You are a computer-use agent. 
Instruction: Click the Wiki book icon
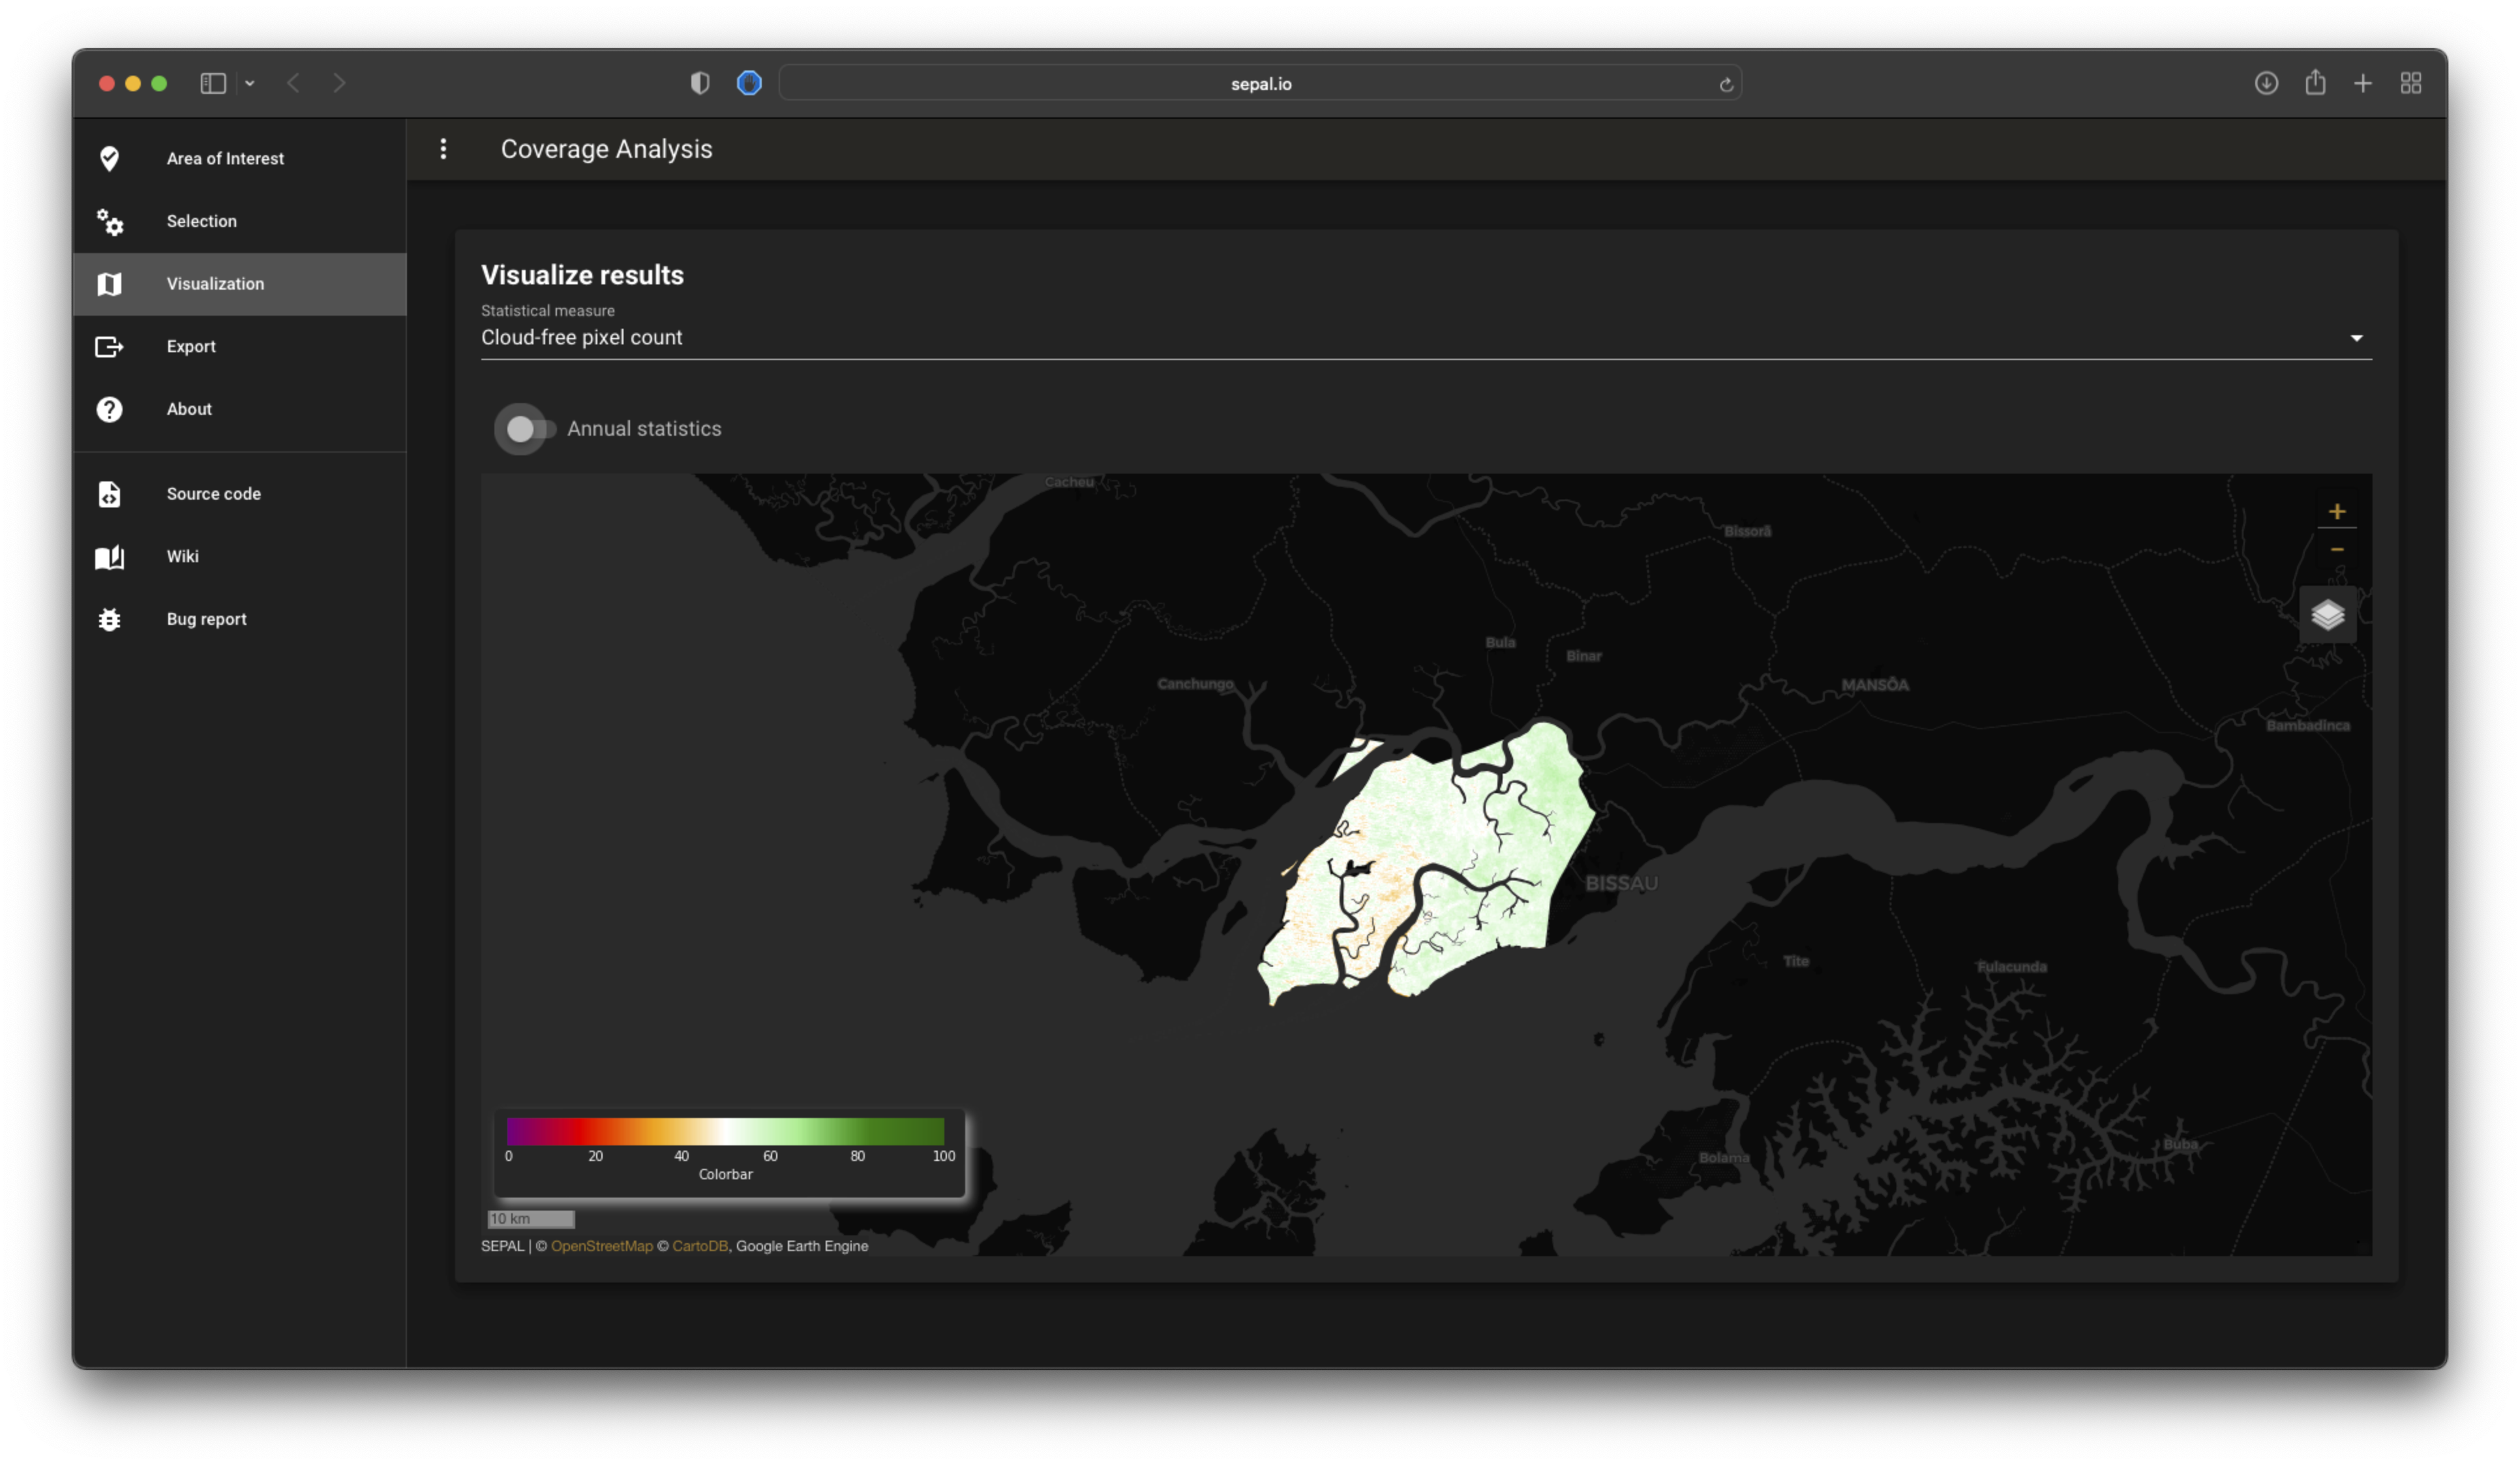pos(109,557)
